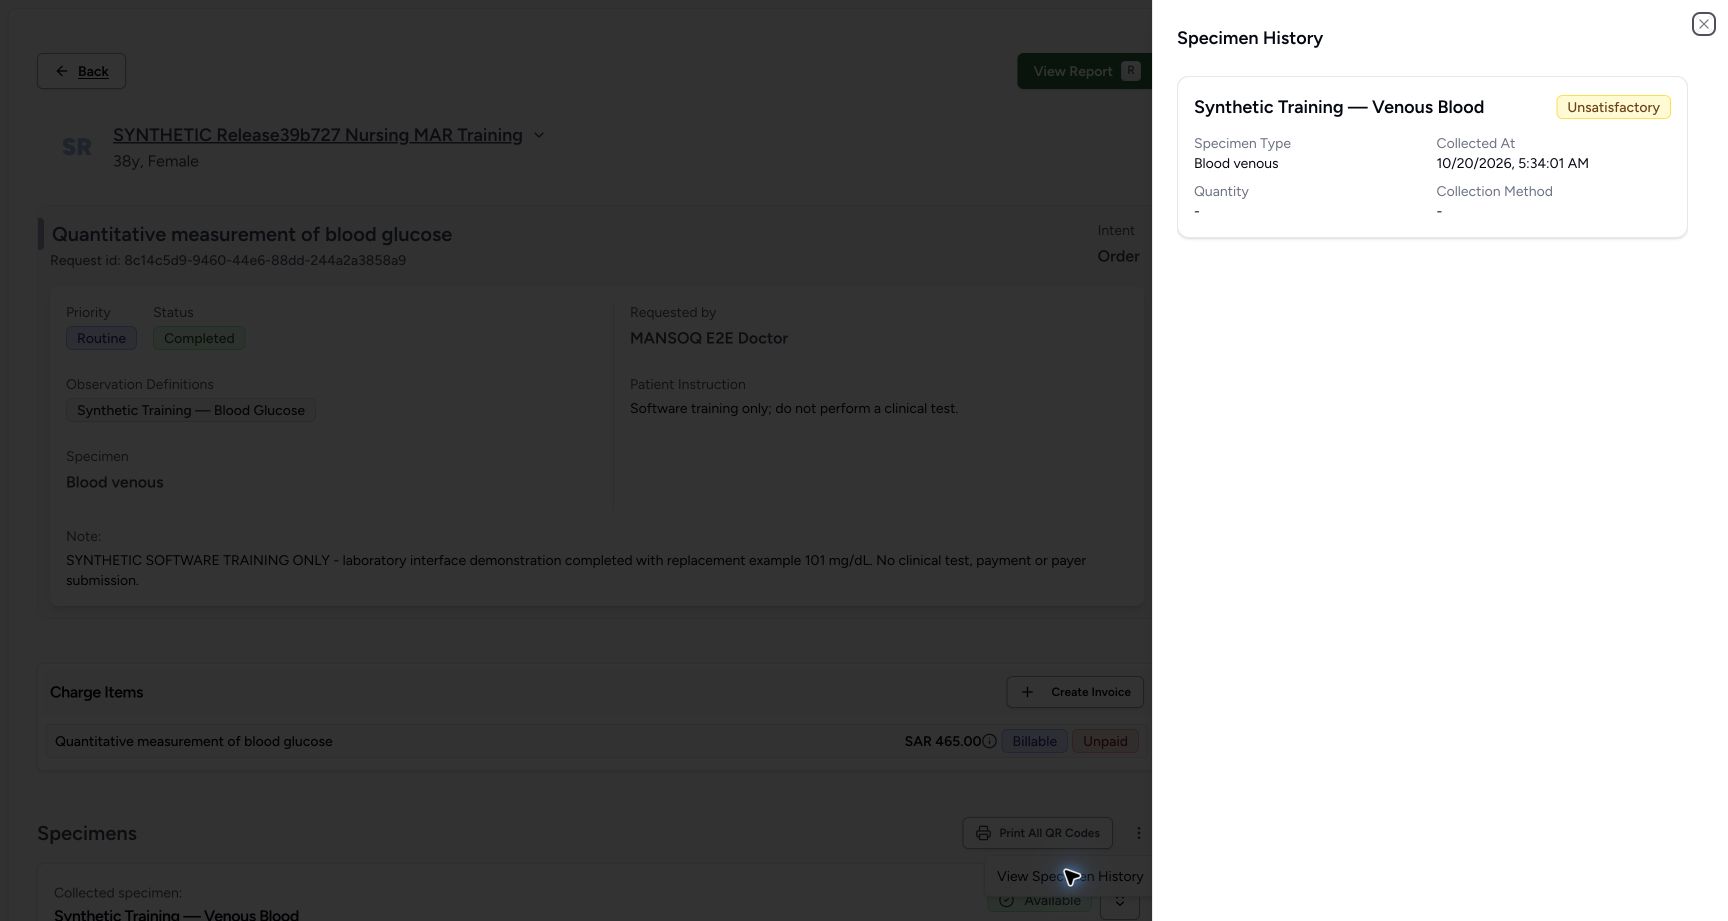This screenshot has width=1728, height=921.
Task: Click the Request id text
Action: click(x=228, y=260)
